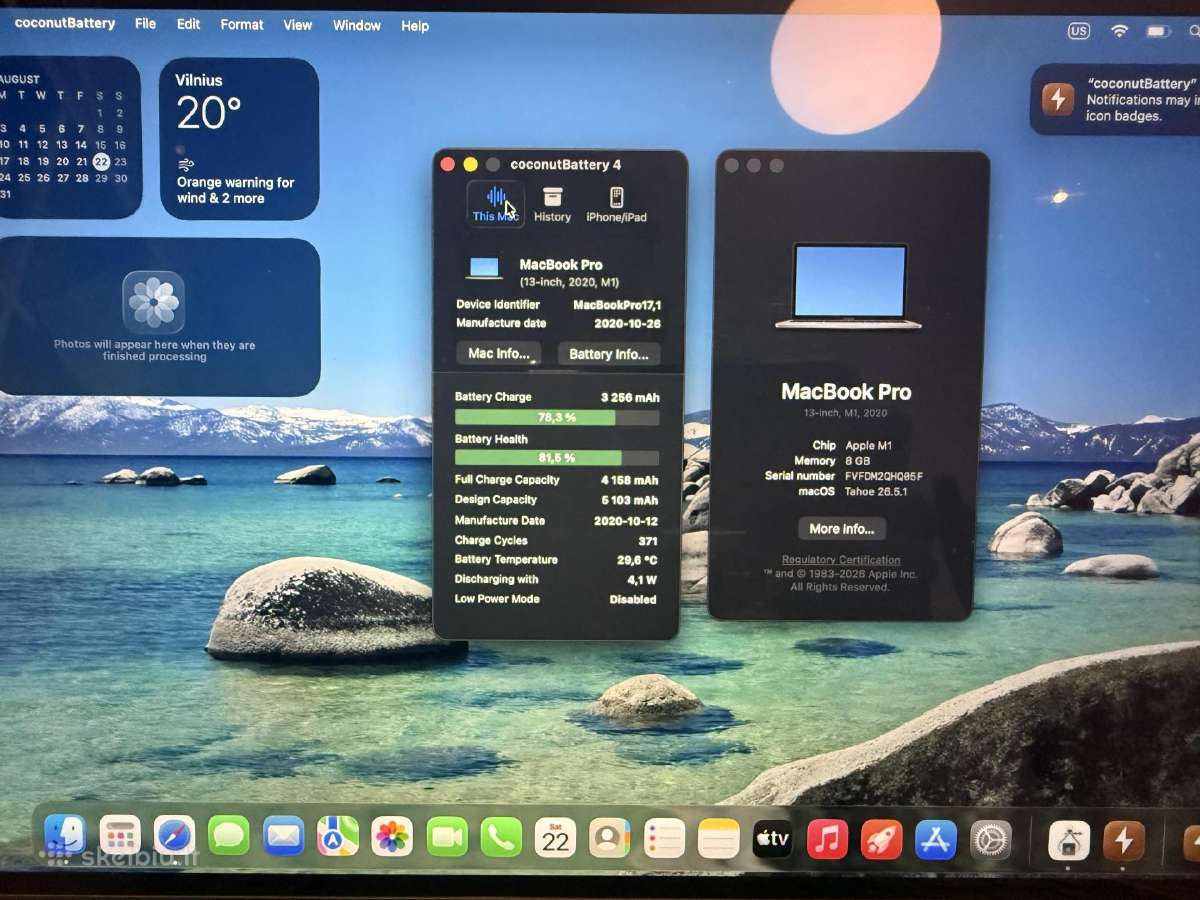
Task: Open Music from the Dock
Action: [x=827, y=840]
